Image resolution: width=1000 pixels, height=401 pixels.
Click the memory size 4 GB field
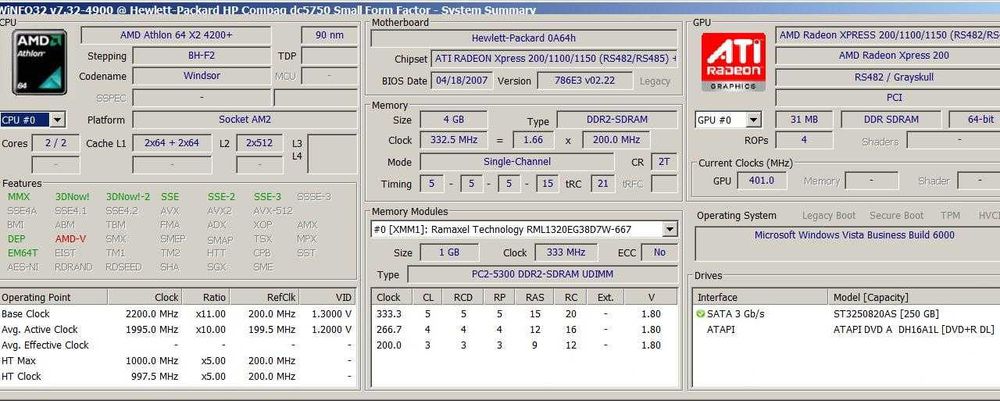pos(453,120)
